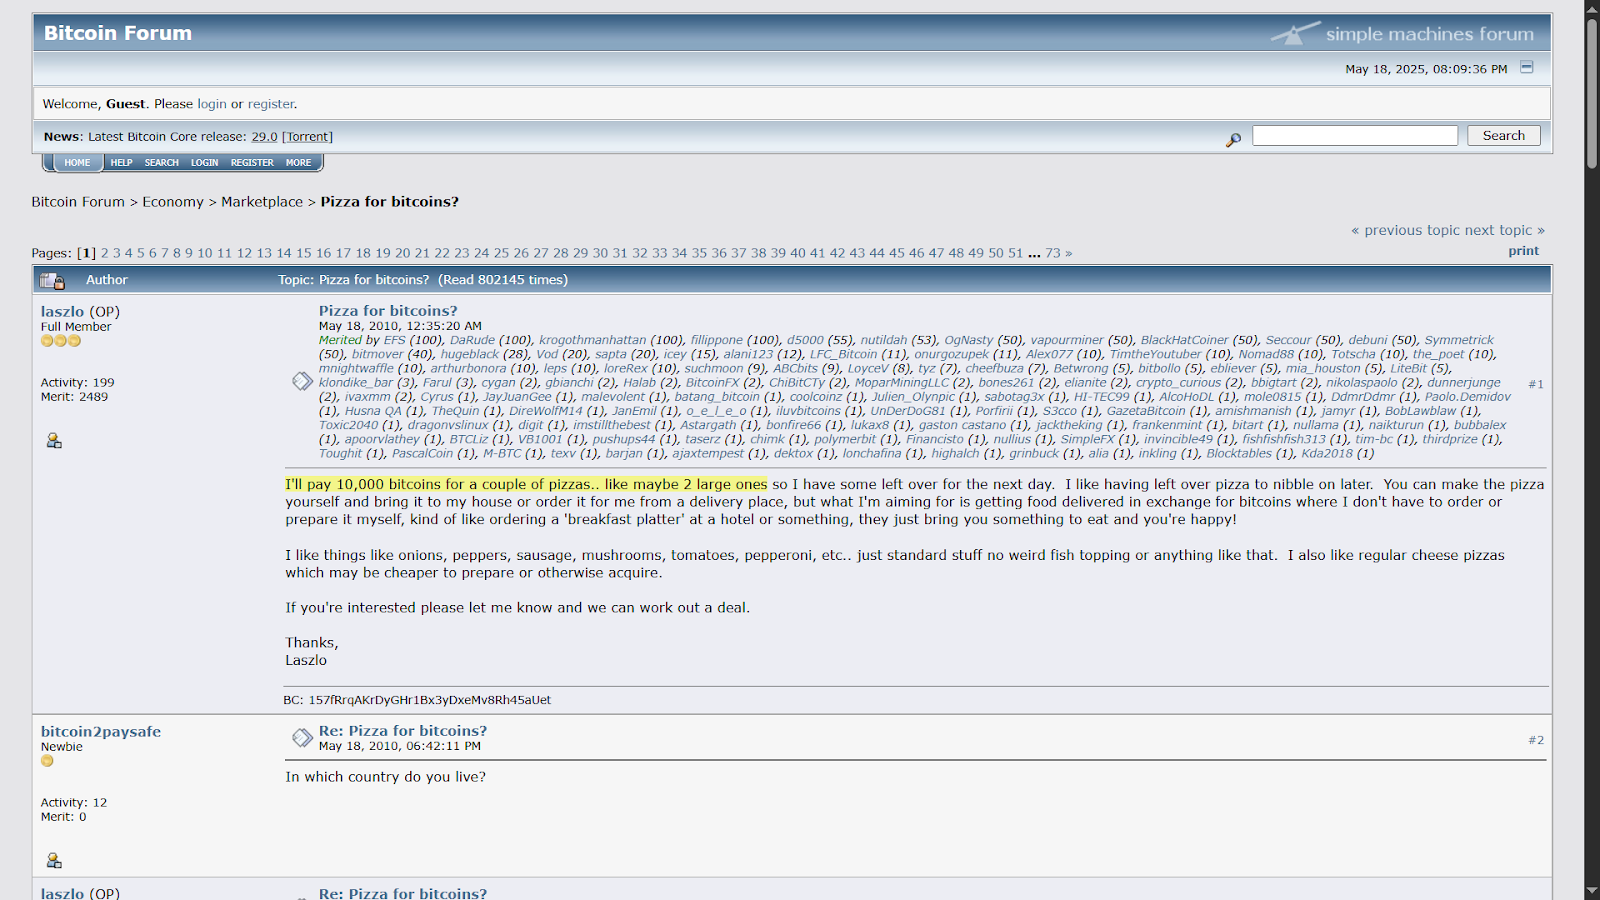Follow the login link in welcome bar

tap(212, 104)
